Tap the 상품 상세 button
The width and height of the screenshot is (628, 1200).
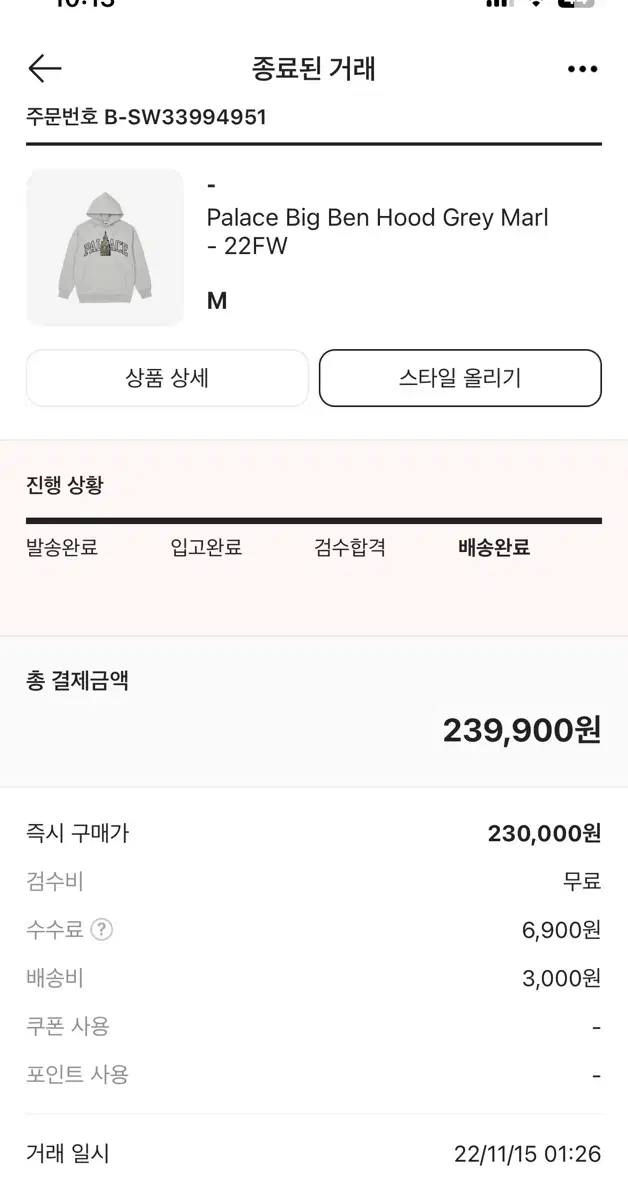pyautogui.click(x=167, y=378)
